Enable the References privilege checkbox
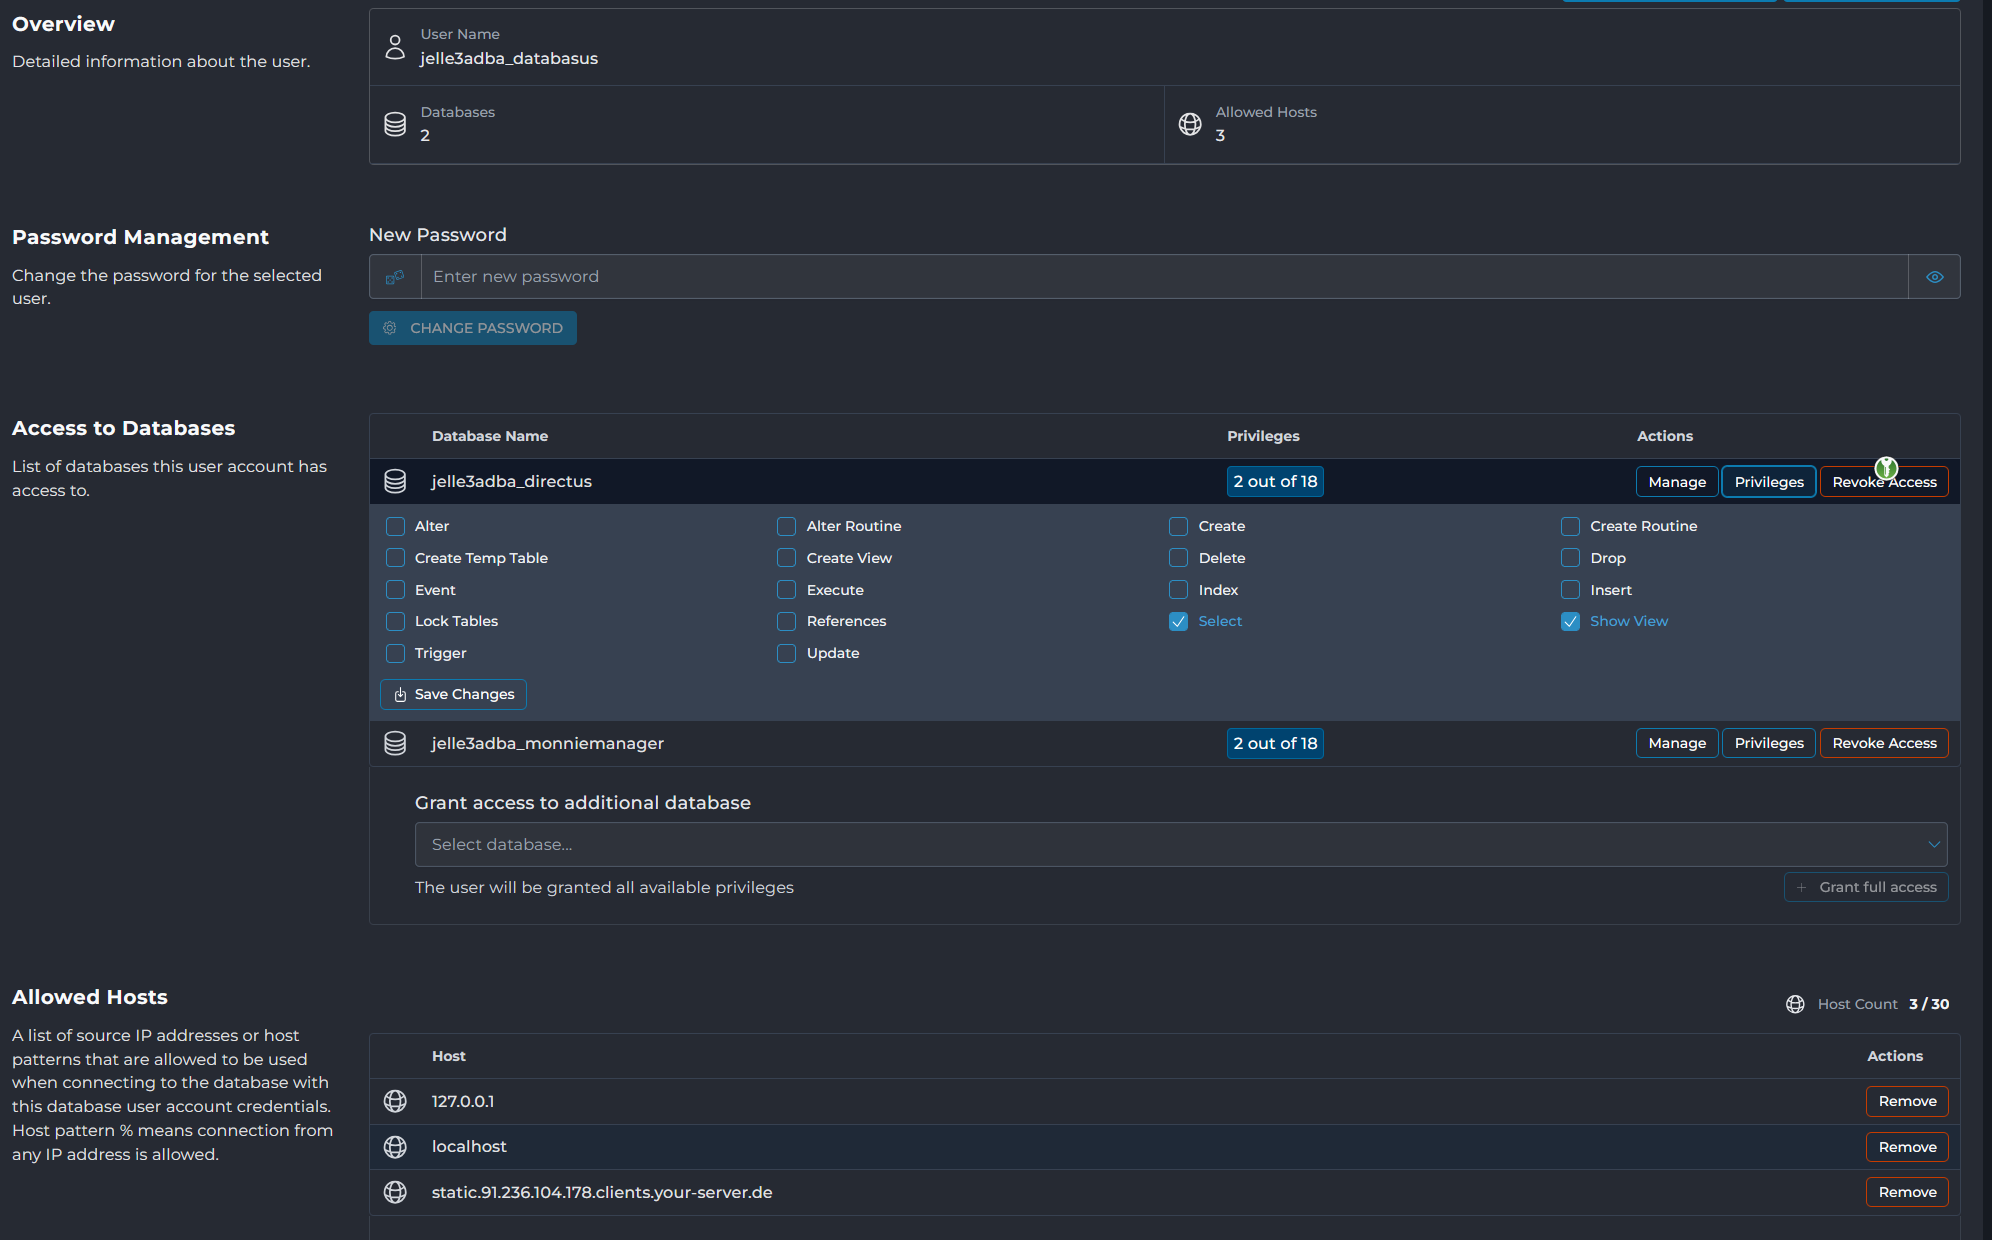 787,621
